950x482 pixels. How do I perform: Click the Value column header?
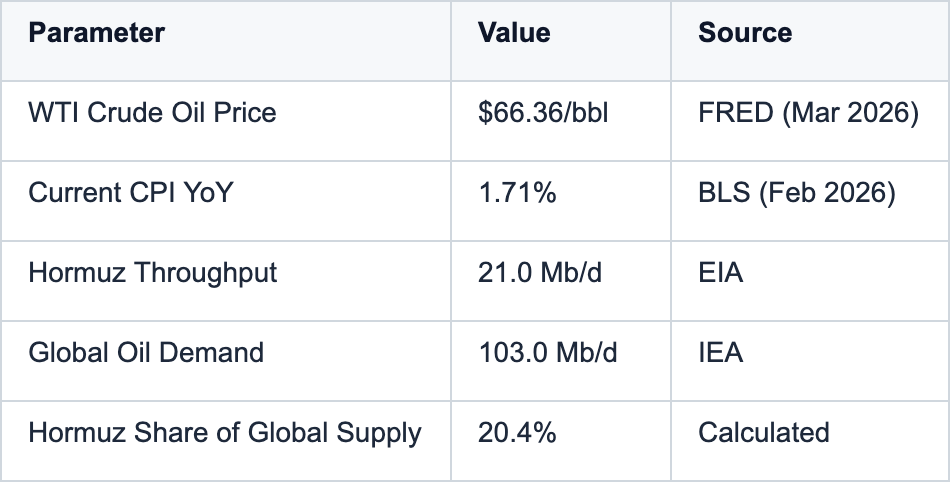coord(514,33)
